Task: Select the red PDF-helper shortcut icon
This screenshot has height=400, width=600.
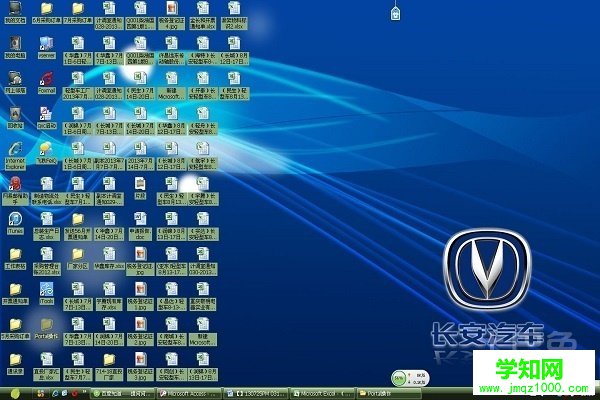Action: (x=15, y=191)
